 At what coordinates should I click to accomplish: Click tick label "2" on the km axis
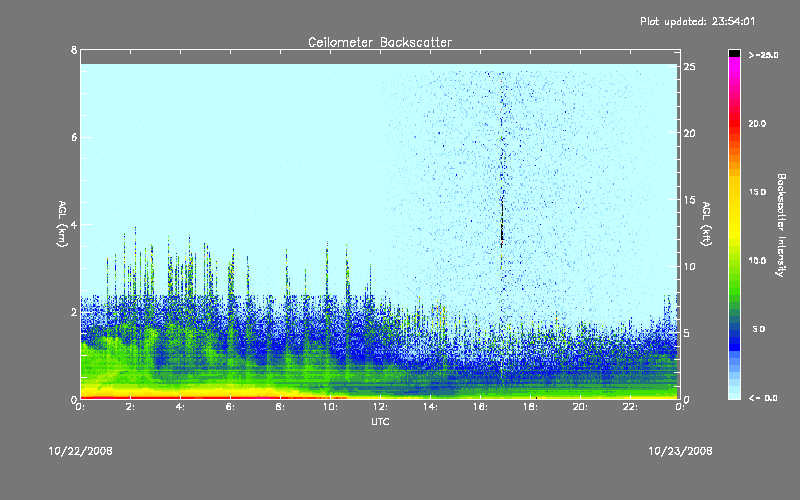click(x=74, y=312)
